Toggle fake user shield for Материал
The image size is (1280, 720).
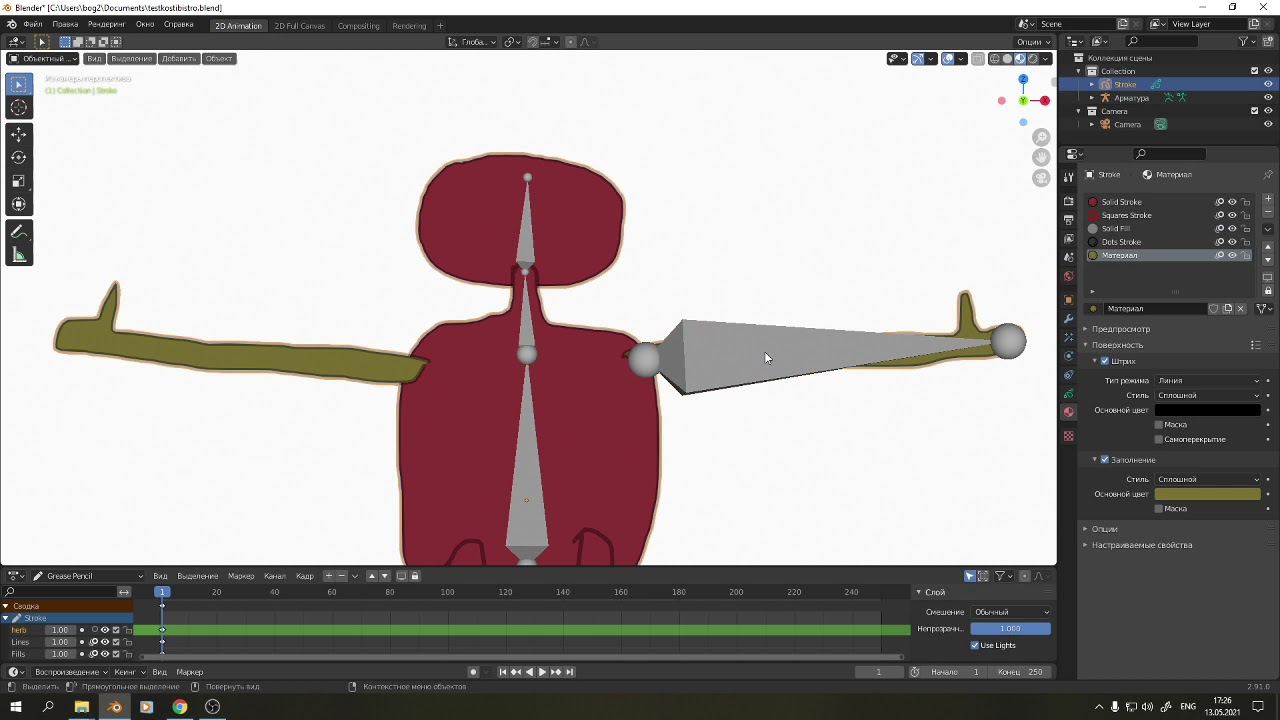tap(1214, 309)
